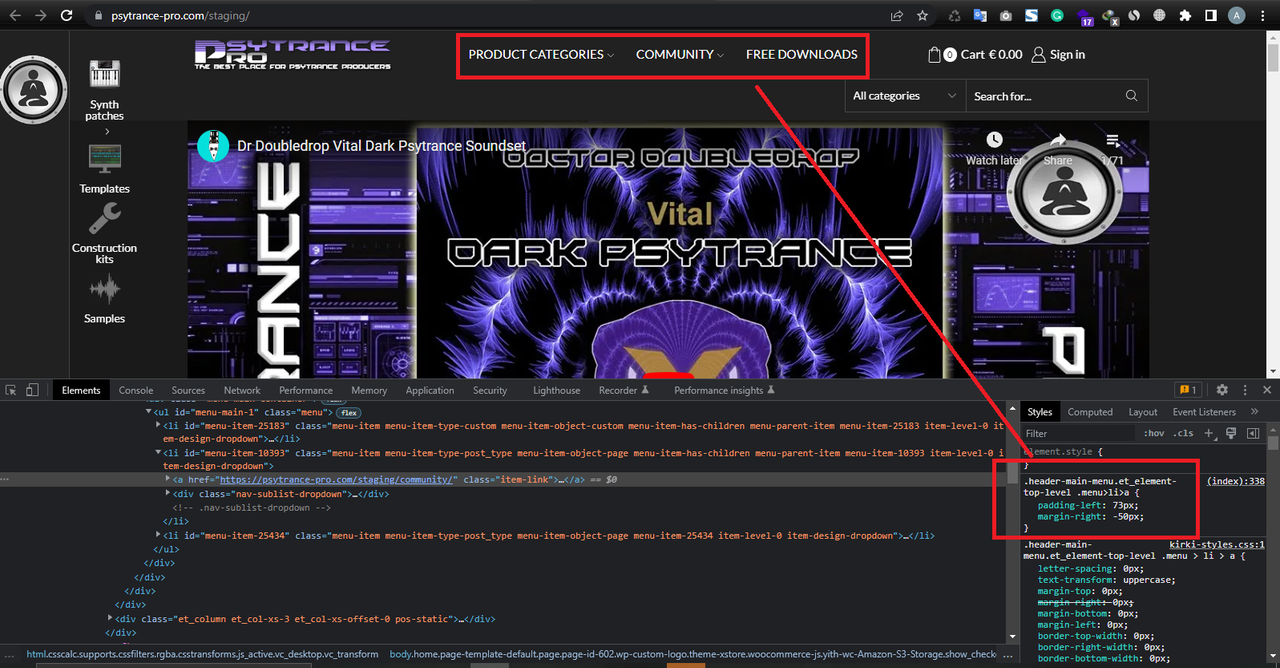Expand the nav-sublist-dropdown div node

[168, 493]
